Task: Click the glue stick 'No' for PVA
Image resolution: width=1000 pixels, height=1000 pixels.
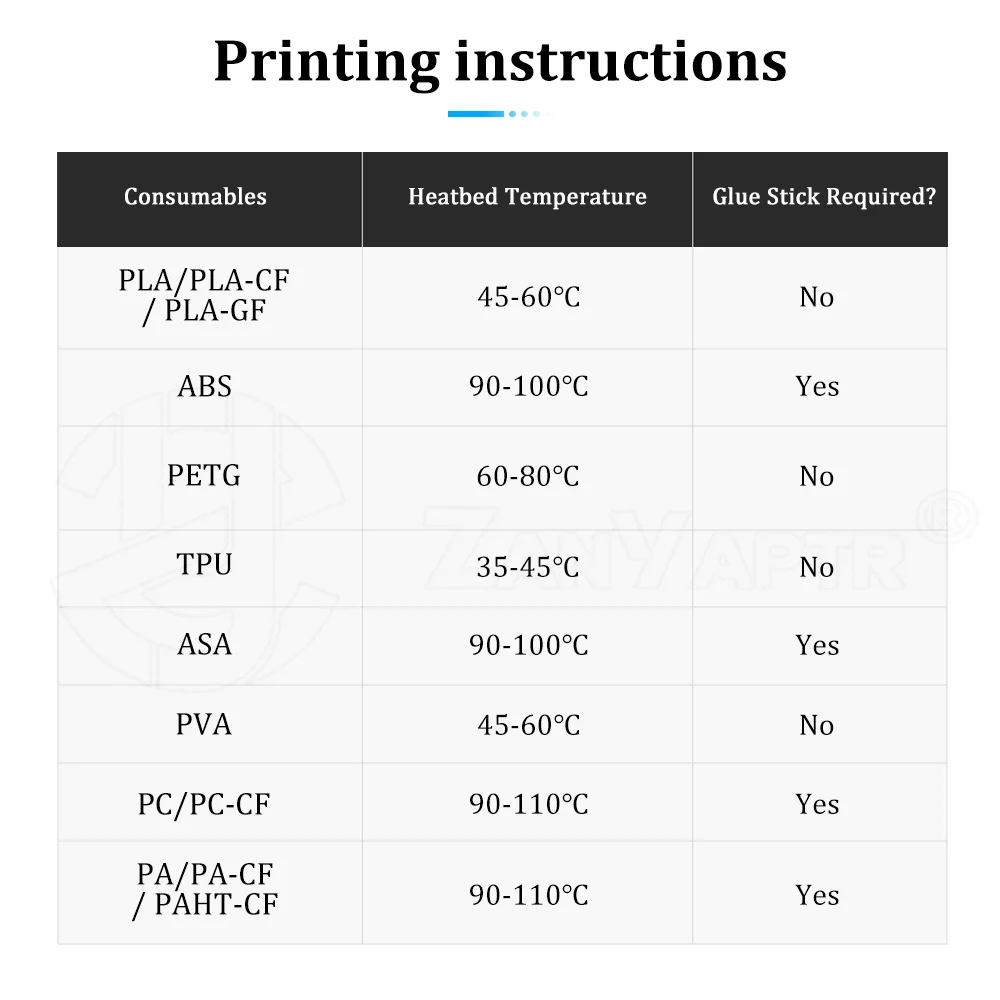Action: (817, 725)
